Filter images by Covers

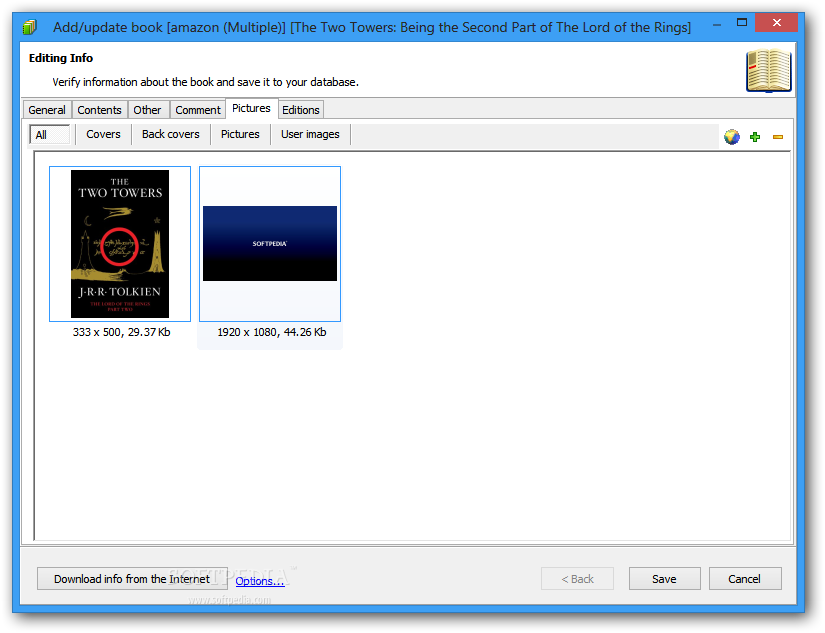pyautogui.click(x=103, y=134)
